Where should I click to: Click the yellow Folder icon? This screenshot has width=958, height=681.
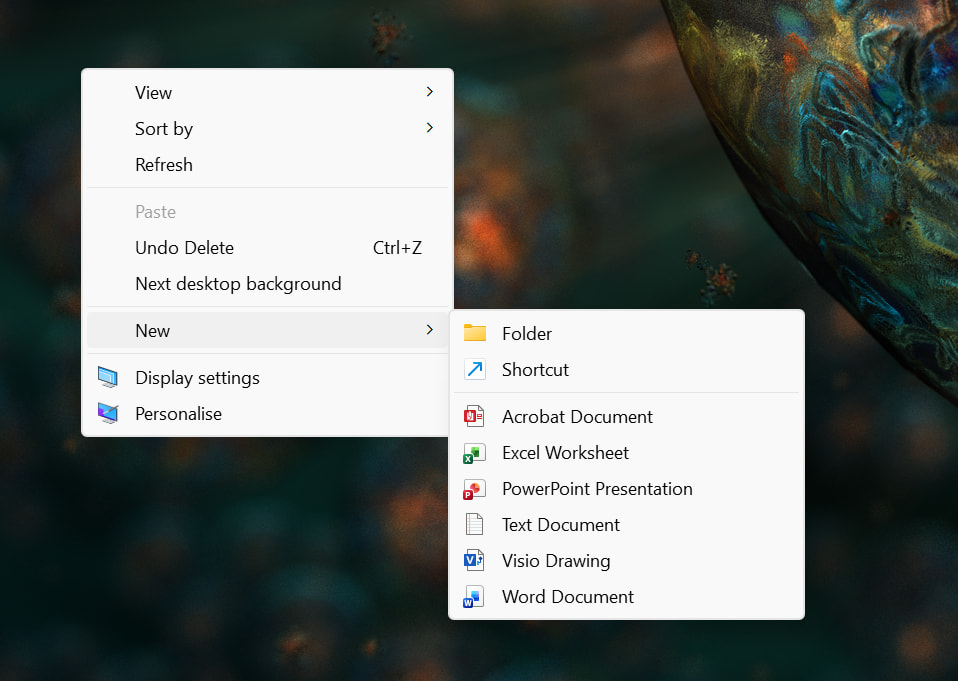tap(474, 334)
